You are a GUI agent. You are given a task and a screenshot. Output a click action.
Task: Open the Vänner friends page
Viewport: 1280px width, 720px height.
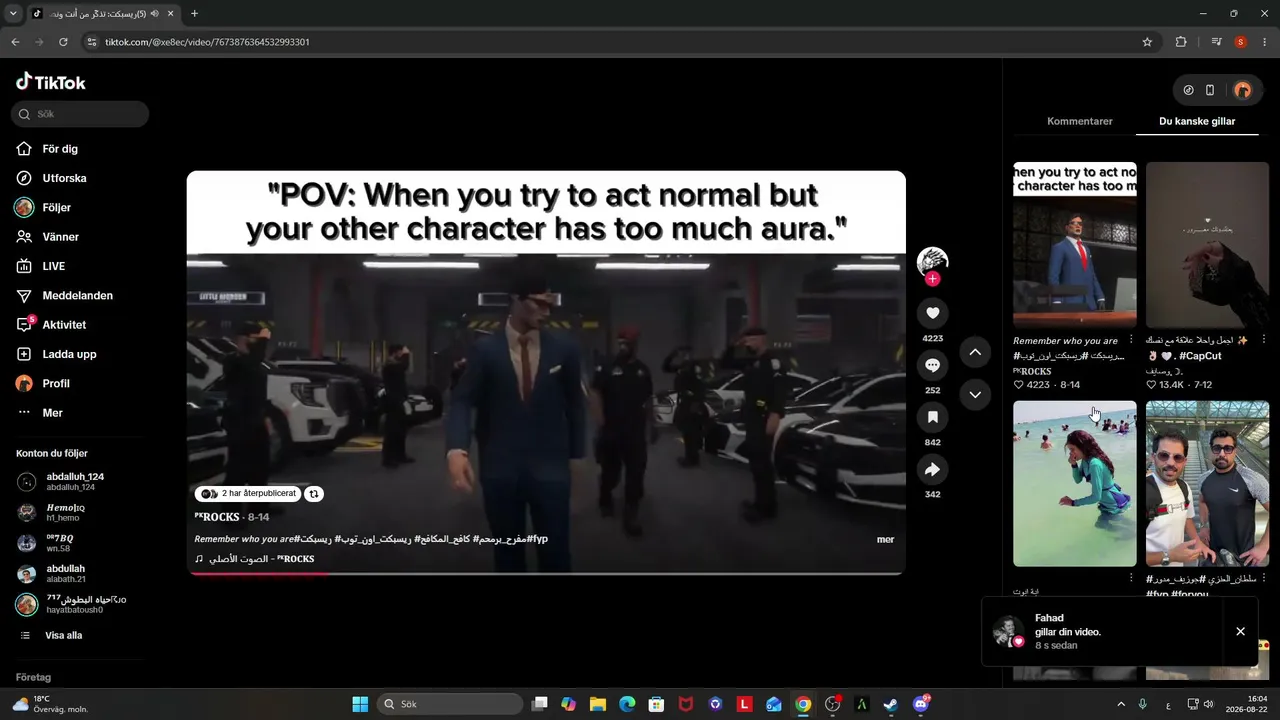[x=60, y=237]
